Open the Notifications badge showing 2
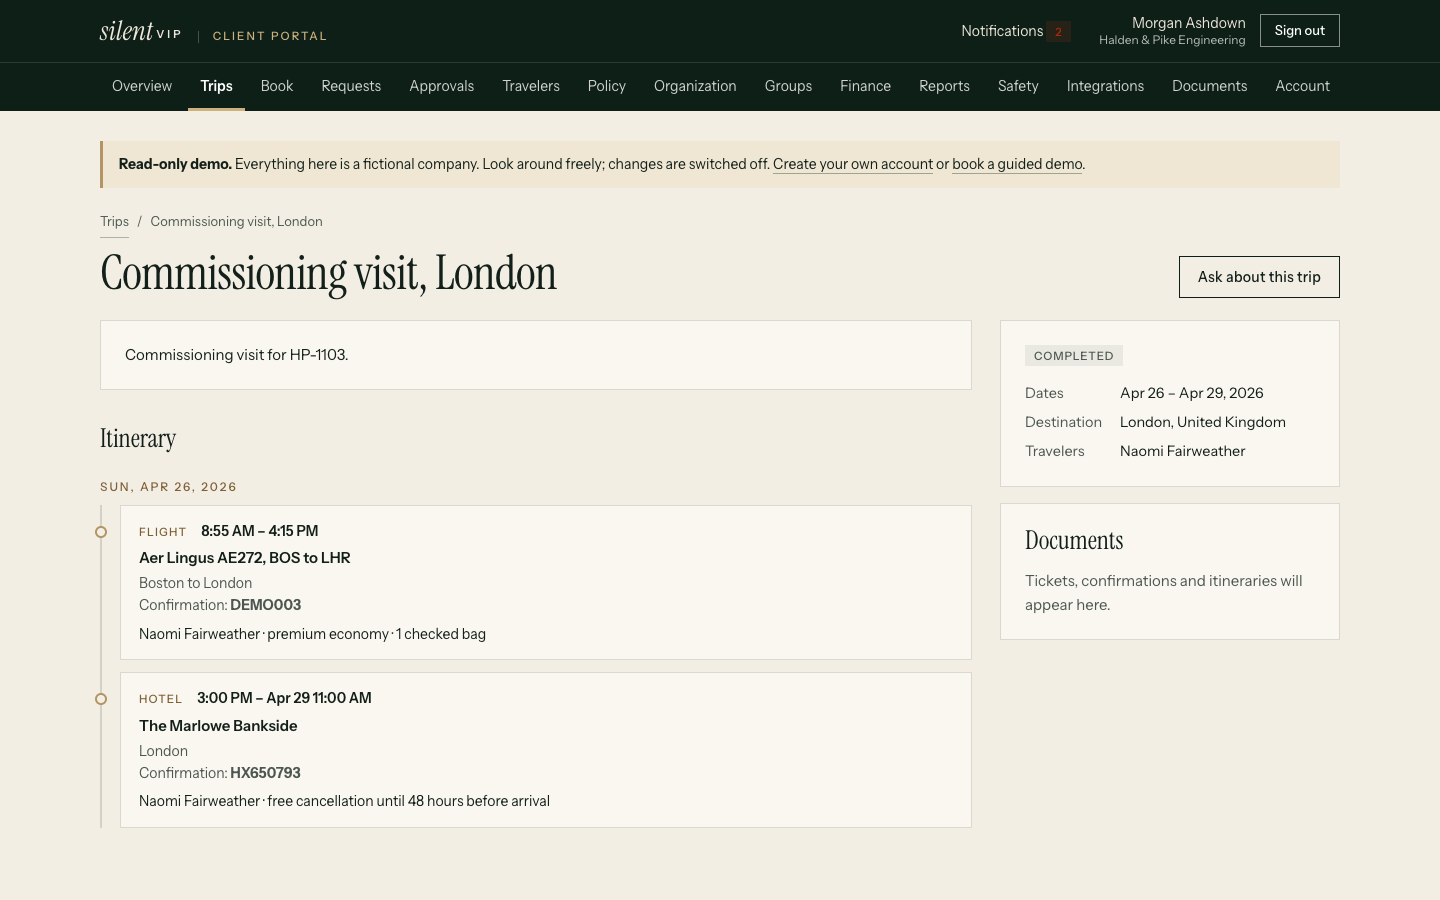Image resolution: width=1440 pixels, height=900 pixels. (x=1058, y=31)
